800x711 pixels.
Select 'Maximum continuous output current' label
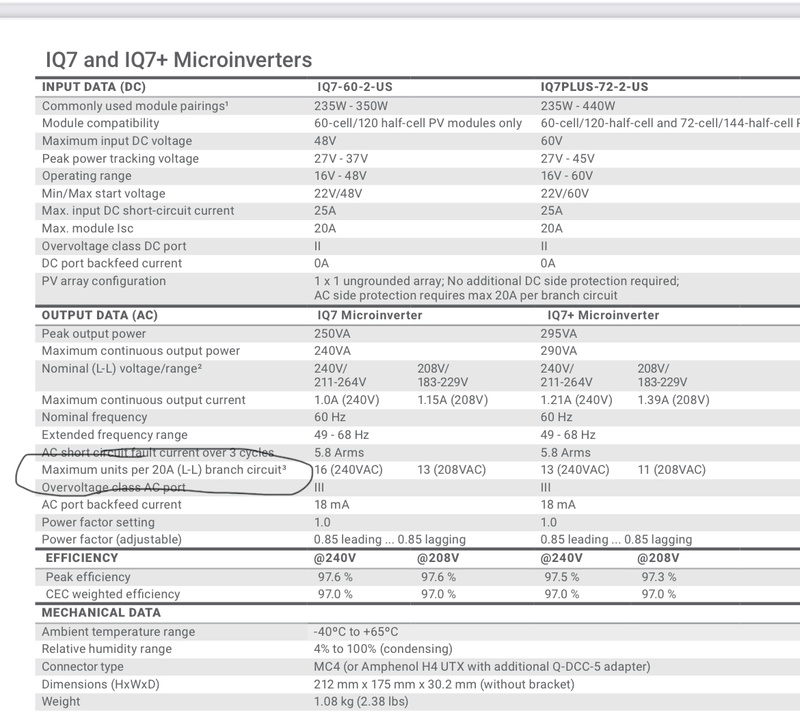coord(143,400)
